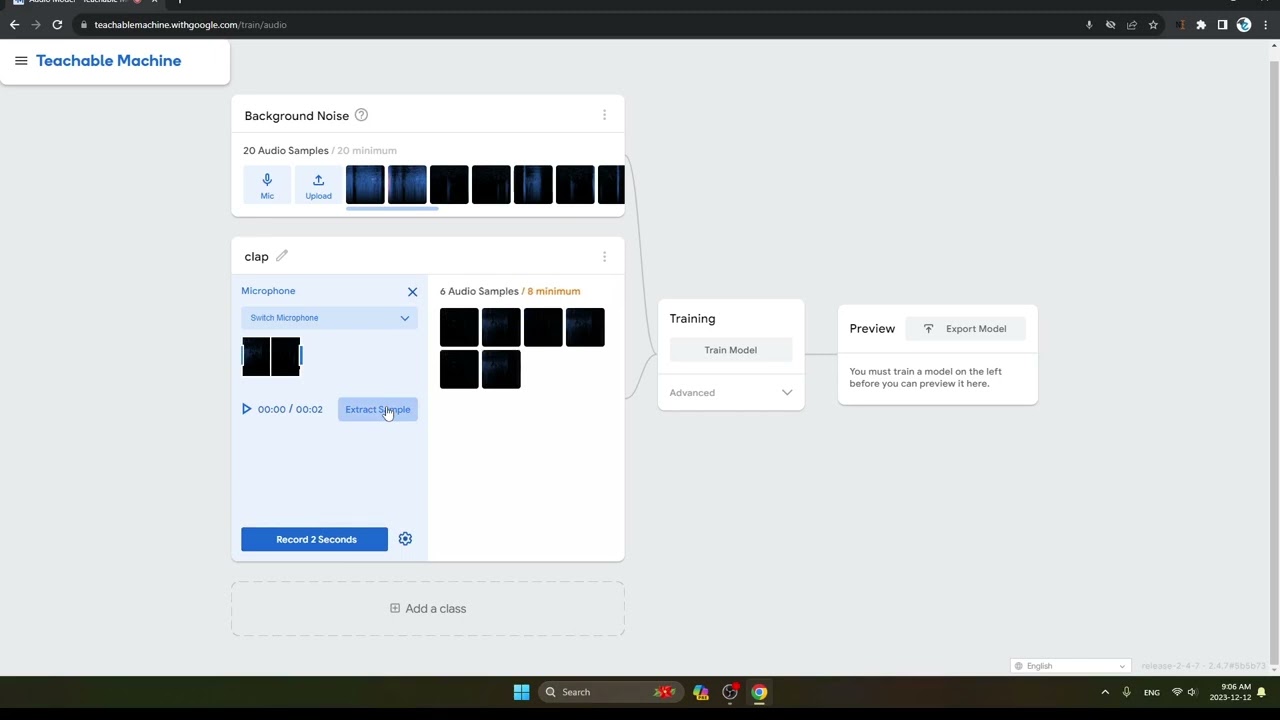Click microphone permission icon in address bar
This screenshot has height=720, width=1280.
pyautogui.click(x=1089, y=25)
